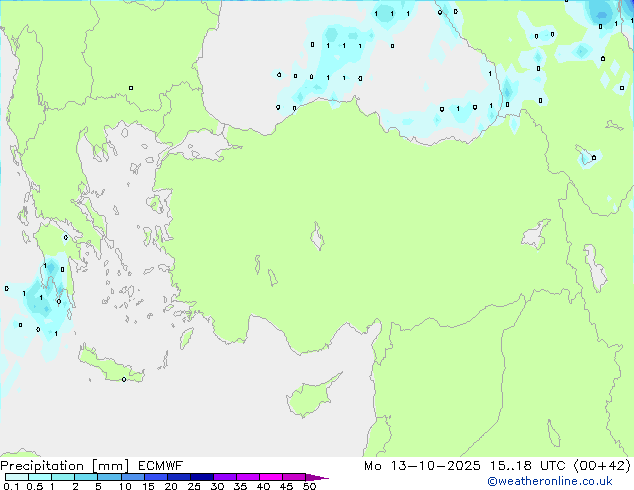Viewport: 634px width, 490px height.
Task: Click the island of Cyprus on the map
Action: [x=311, y=396]
